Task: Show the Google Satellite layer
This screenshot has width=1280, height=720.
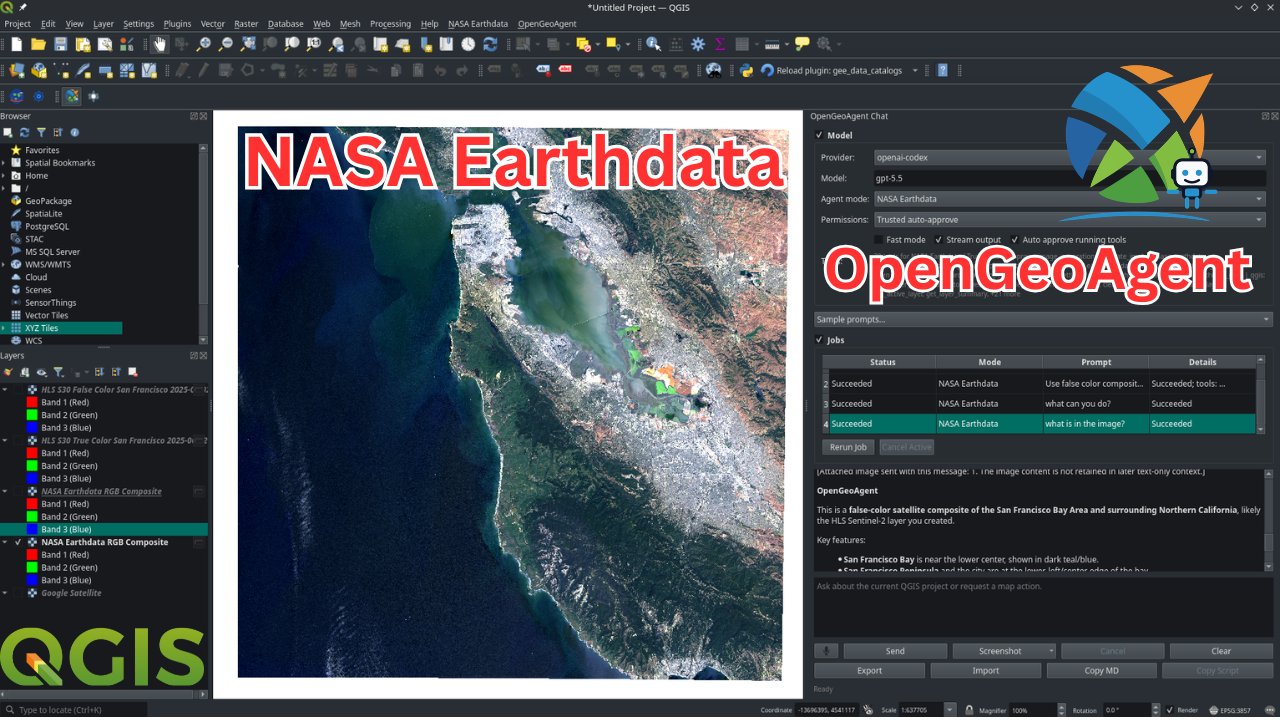Action: click(18, 593)
